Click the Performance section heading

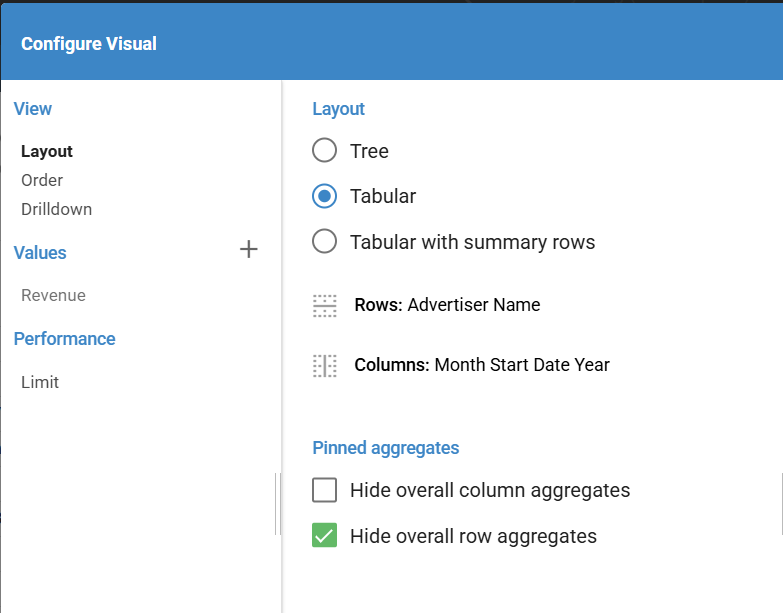[x=64, y=339]
